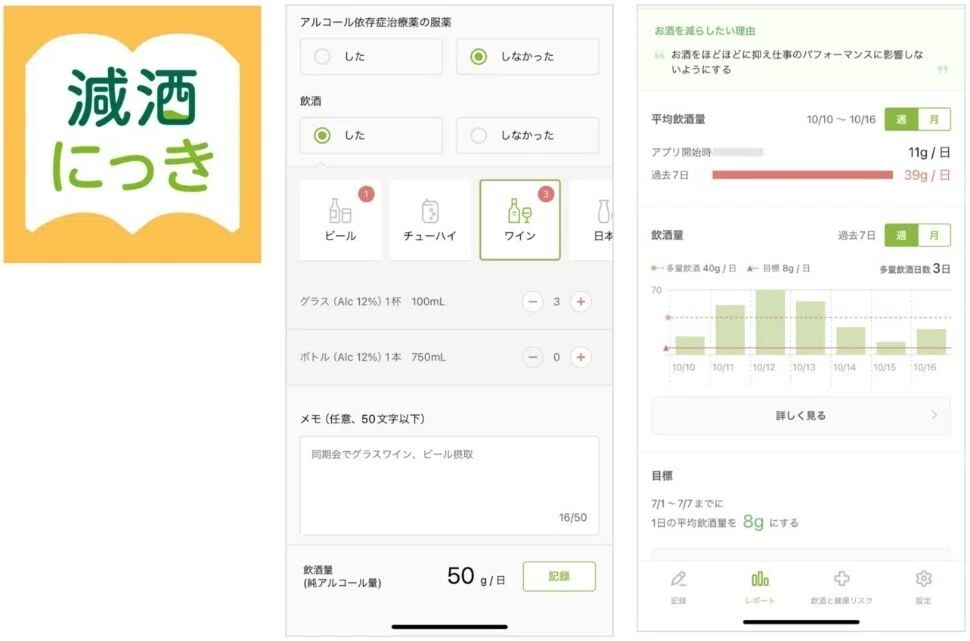Select the チューハイ drink icon
Image resolution: width=970 pixels, height=641 pixels.
[430, 211]
